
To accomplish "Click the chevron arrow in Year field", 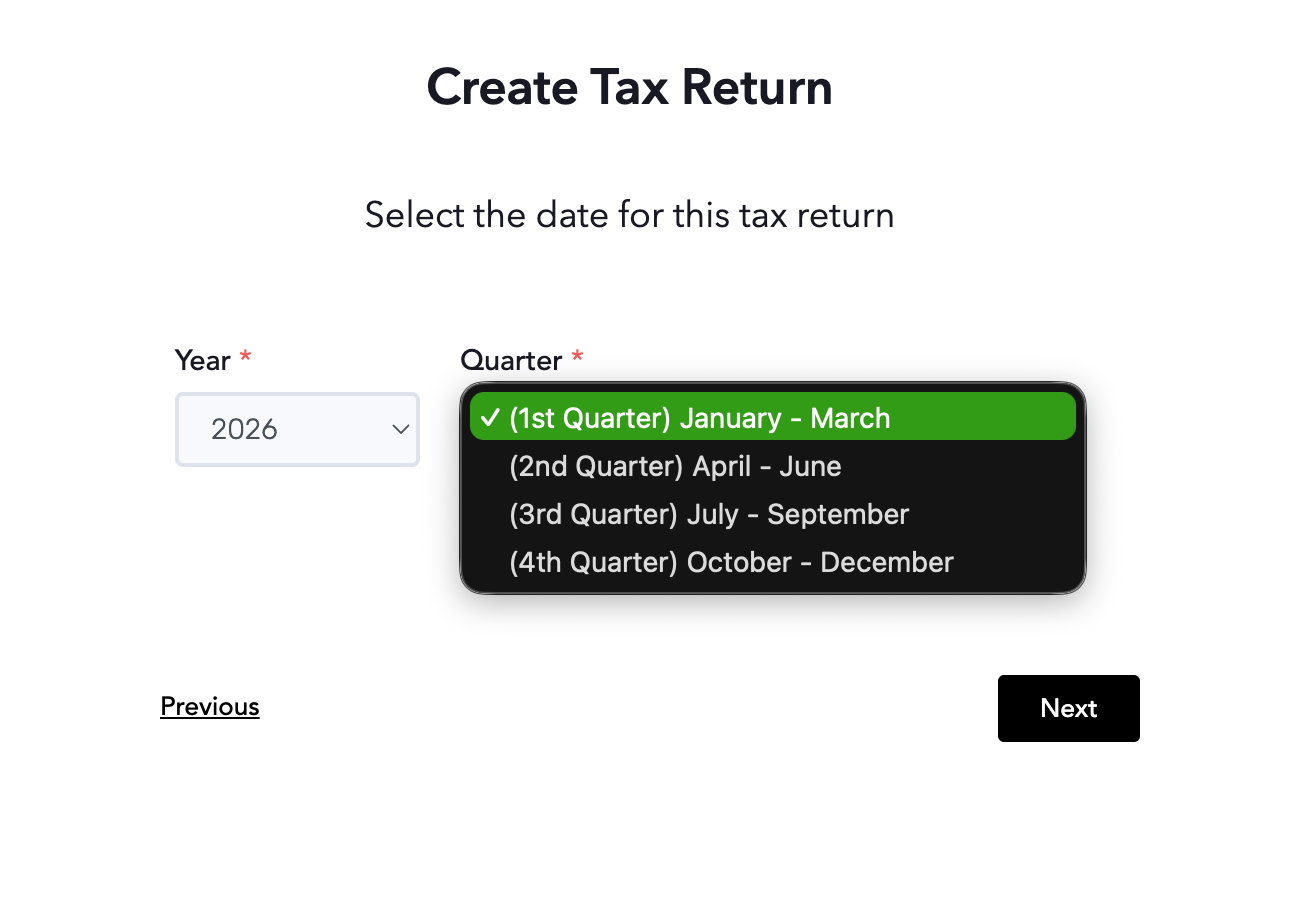I will click(x=401, y=429).
